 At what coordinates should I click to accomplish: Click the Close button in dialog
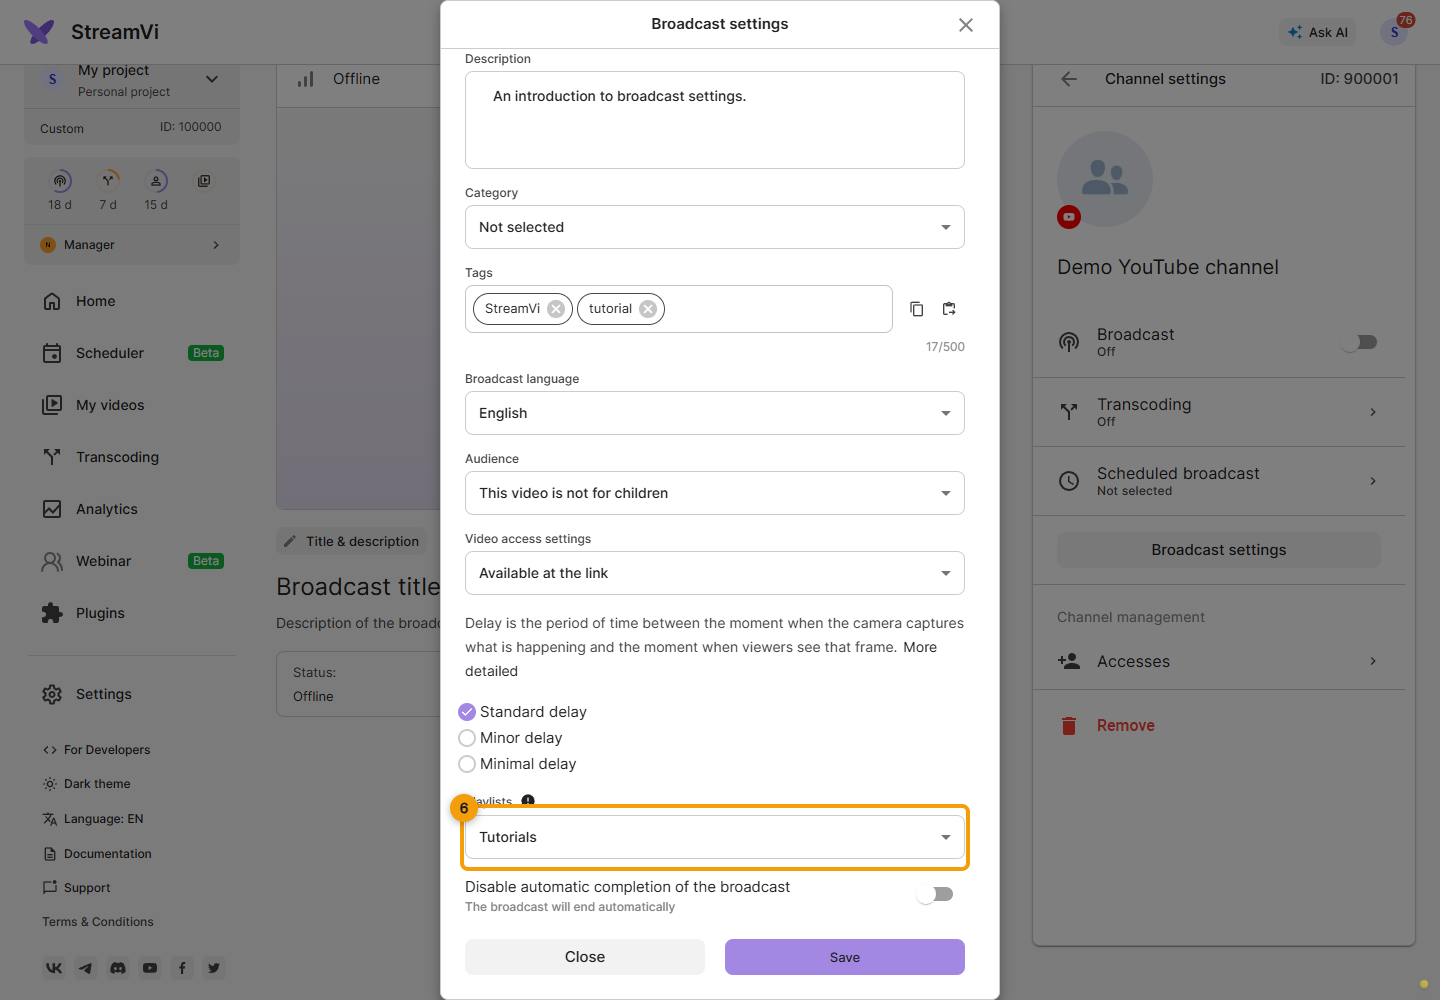(585, 957)
